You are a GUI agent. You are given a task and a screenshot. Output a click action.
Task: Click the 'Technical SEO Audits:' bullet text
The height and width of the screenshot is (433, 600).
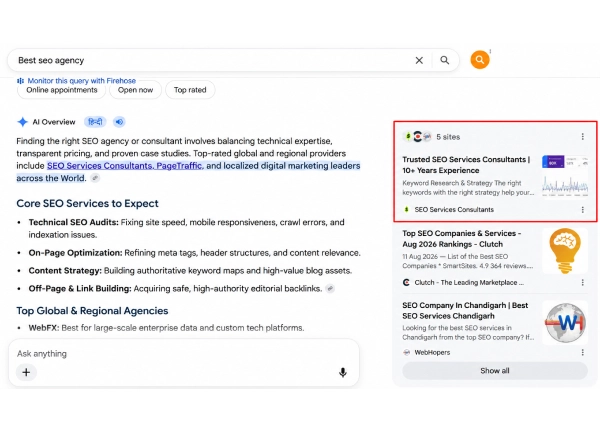[x=73, y=223]
